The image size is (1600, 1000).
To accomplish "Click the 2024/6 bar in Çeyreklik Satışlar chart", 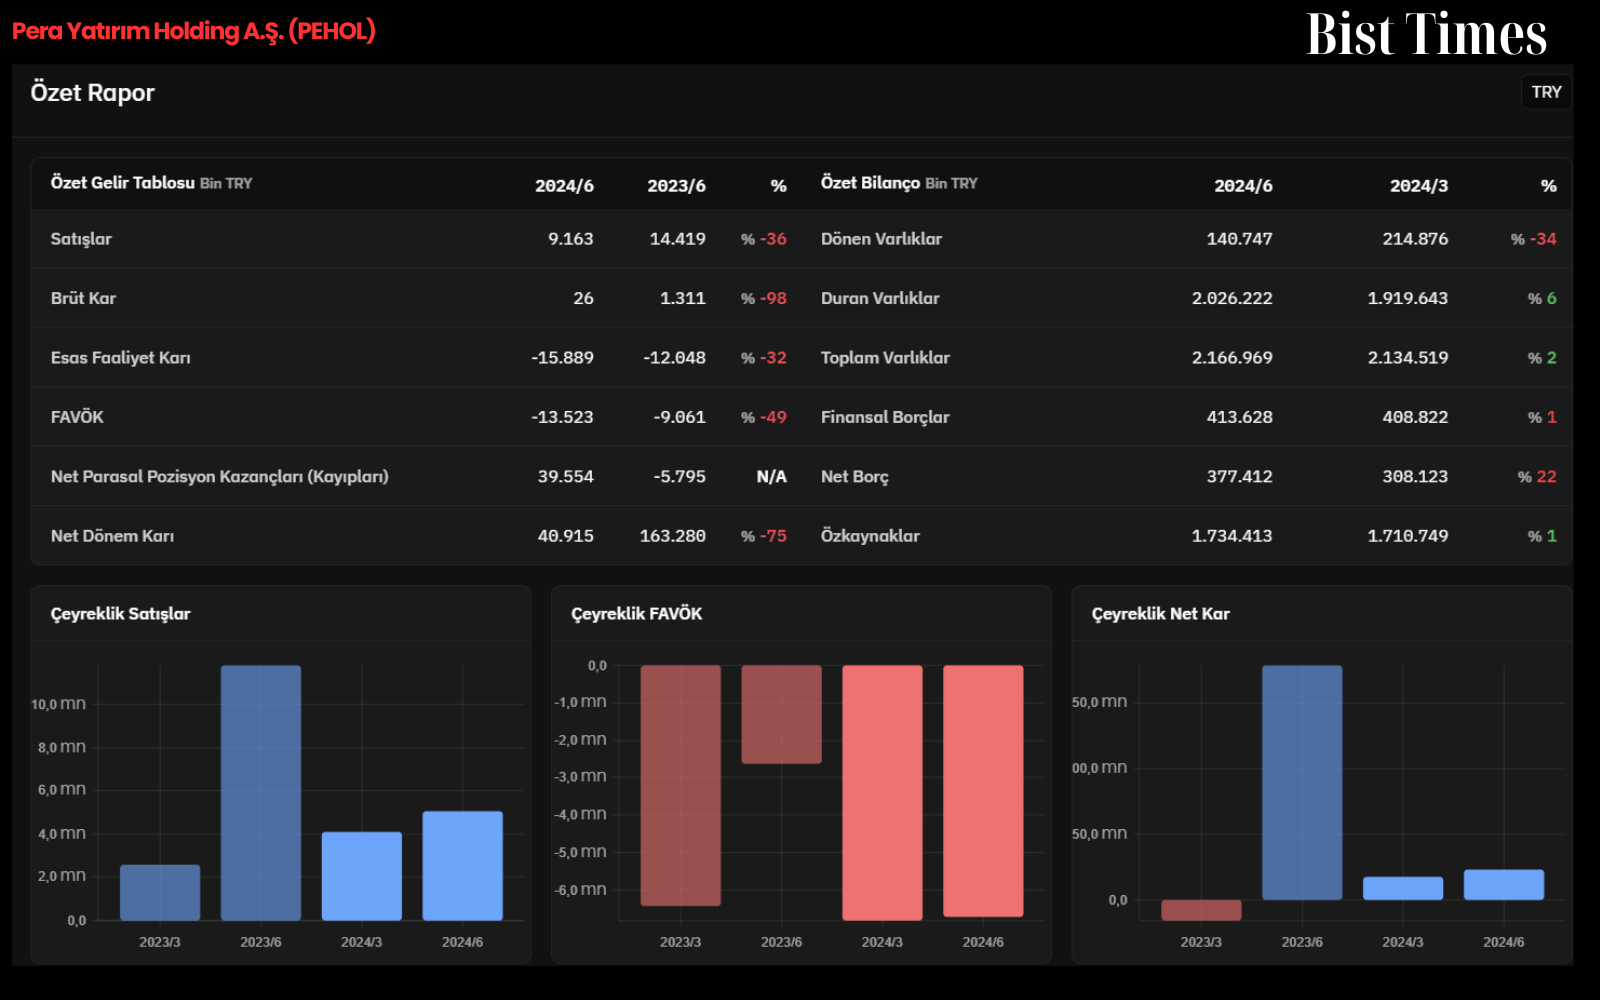I will (x=462, y=866).
